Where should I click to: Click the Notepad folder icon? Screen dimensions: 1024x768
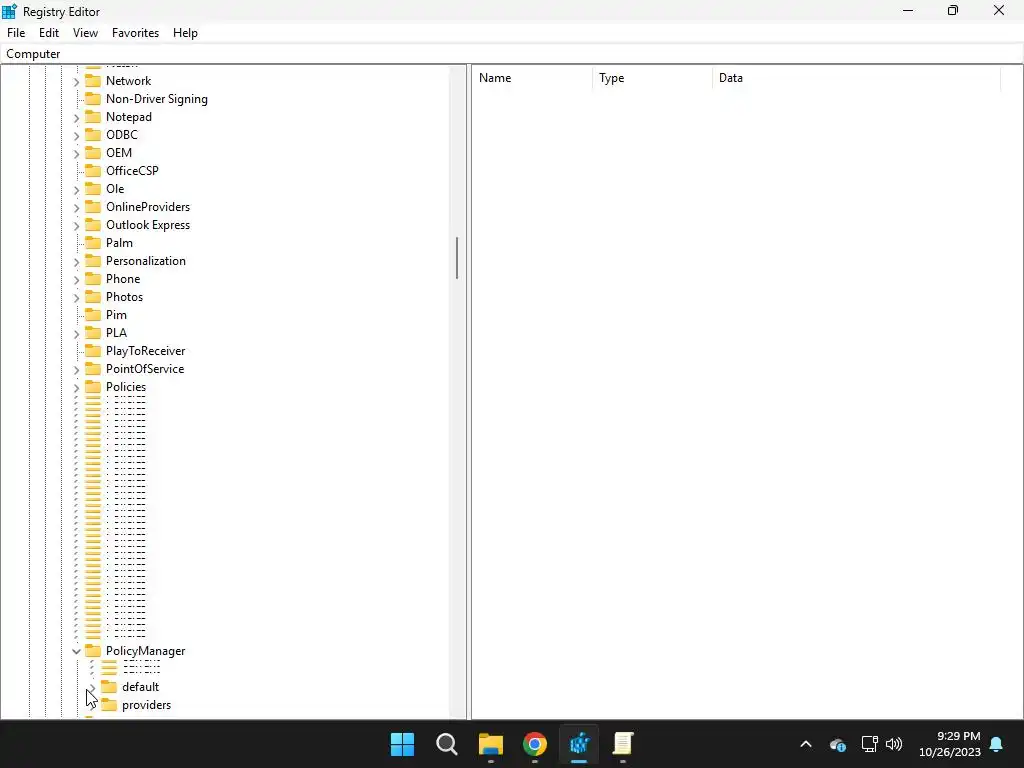(x=93, y=116)
